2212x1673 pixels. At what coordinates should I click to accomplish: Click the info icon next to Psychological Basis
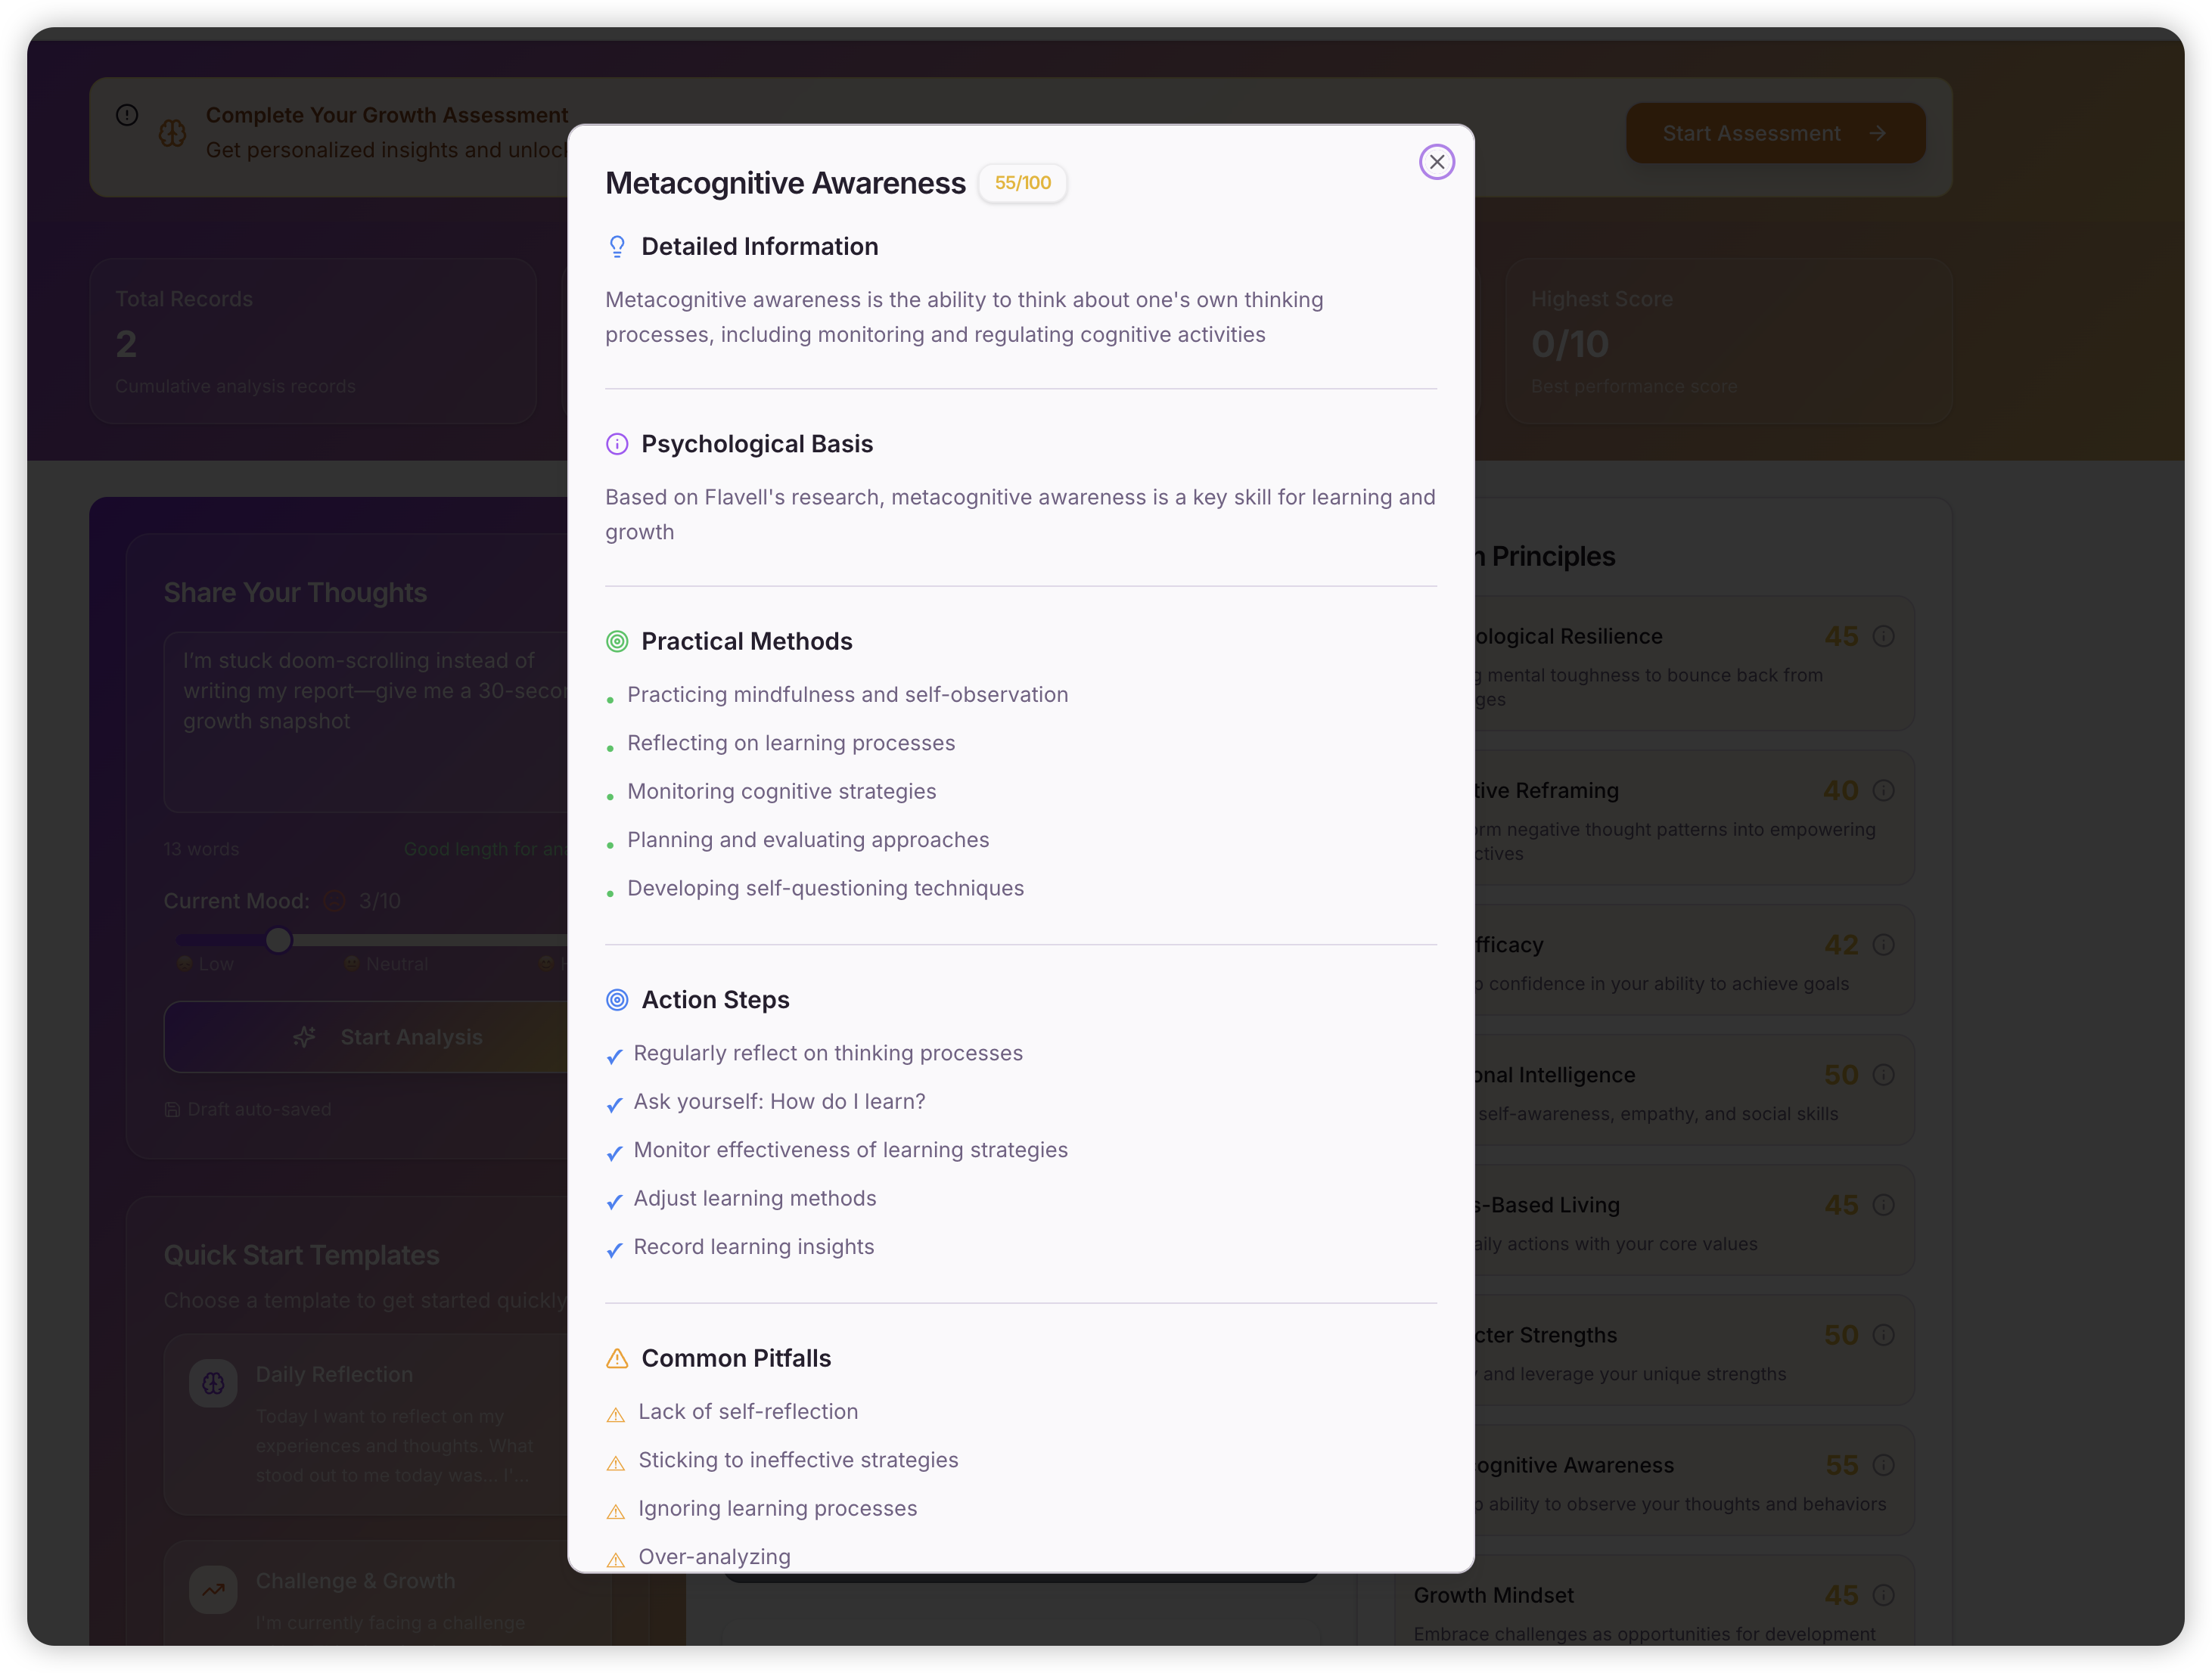(616, 444)
